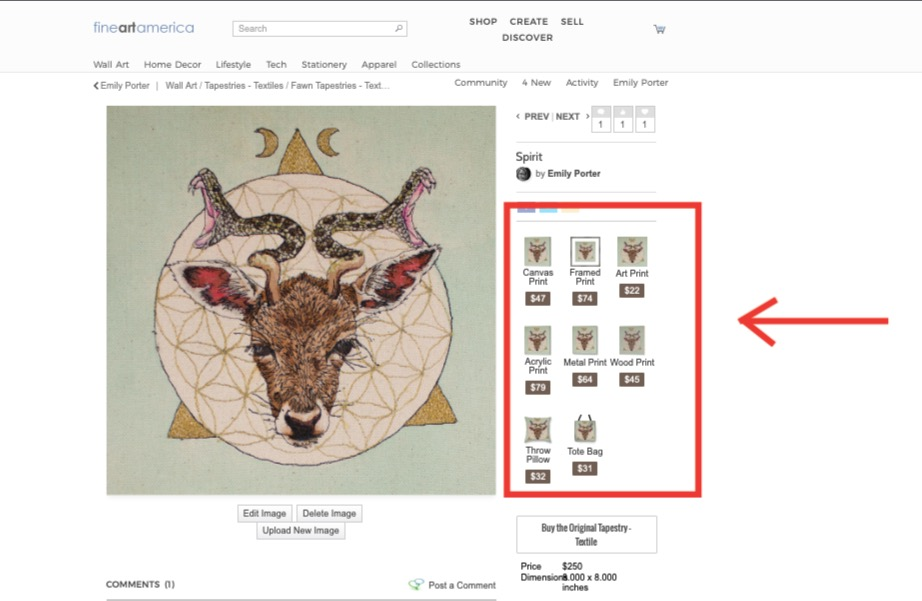Open the SHOP menu
Screen dimensions: 922x601
pos(483,22)
